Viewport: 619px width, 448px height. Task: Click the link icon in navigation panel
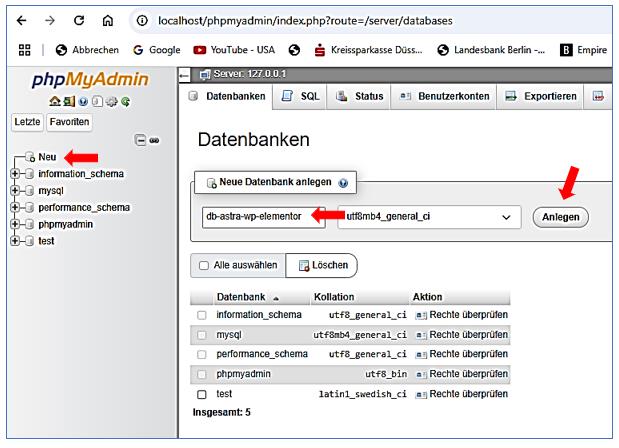click(x=154, y=141)
